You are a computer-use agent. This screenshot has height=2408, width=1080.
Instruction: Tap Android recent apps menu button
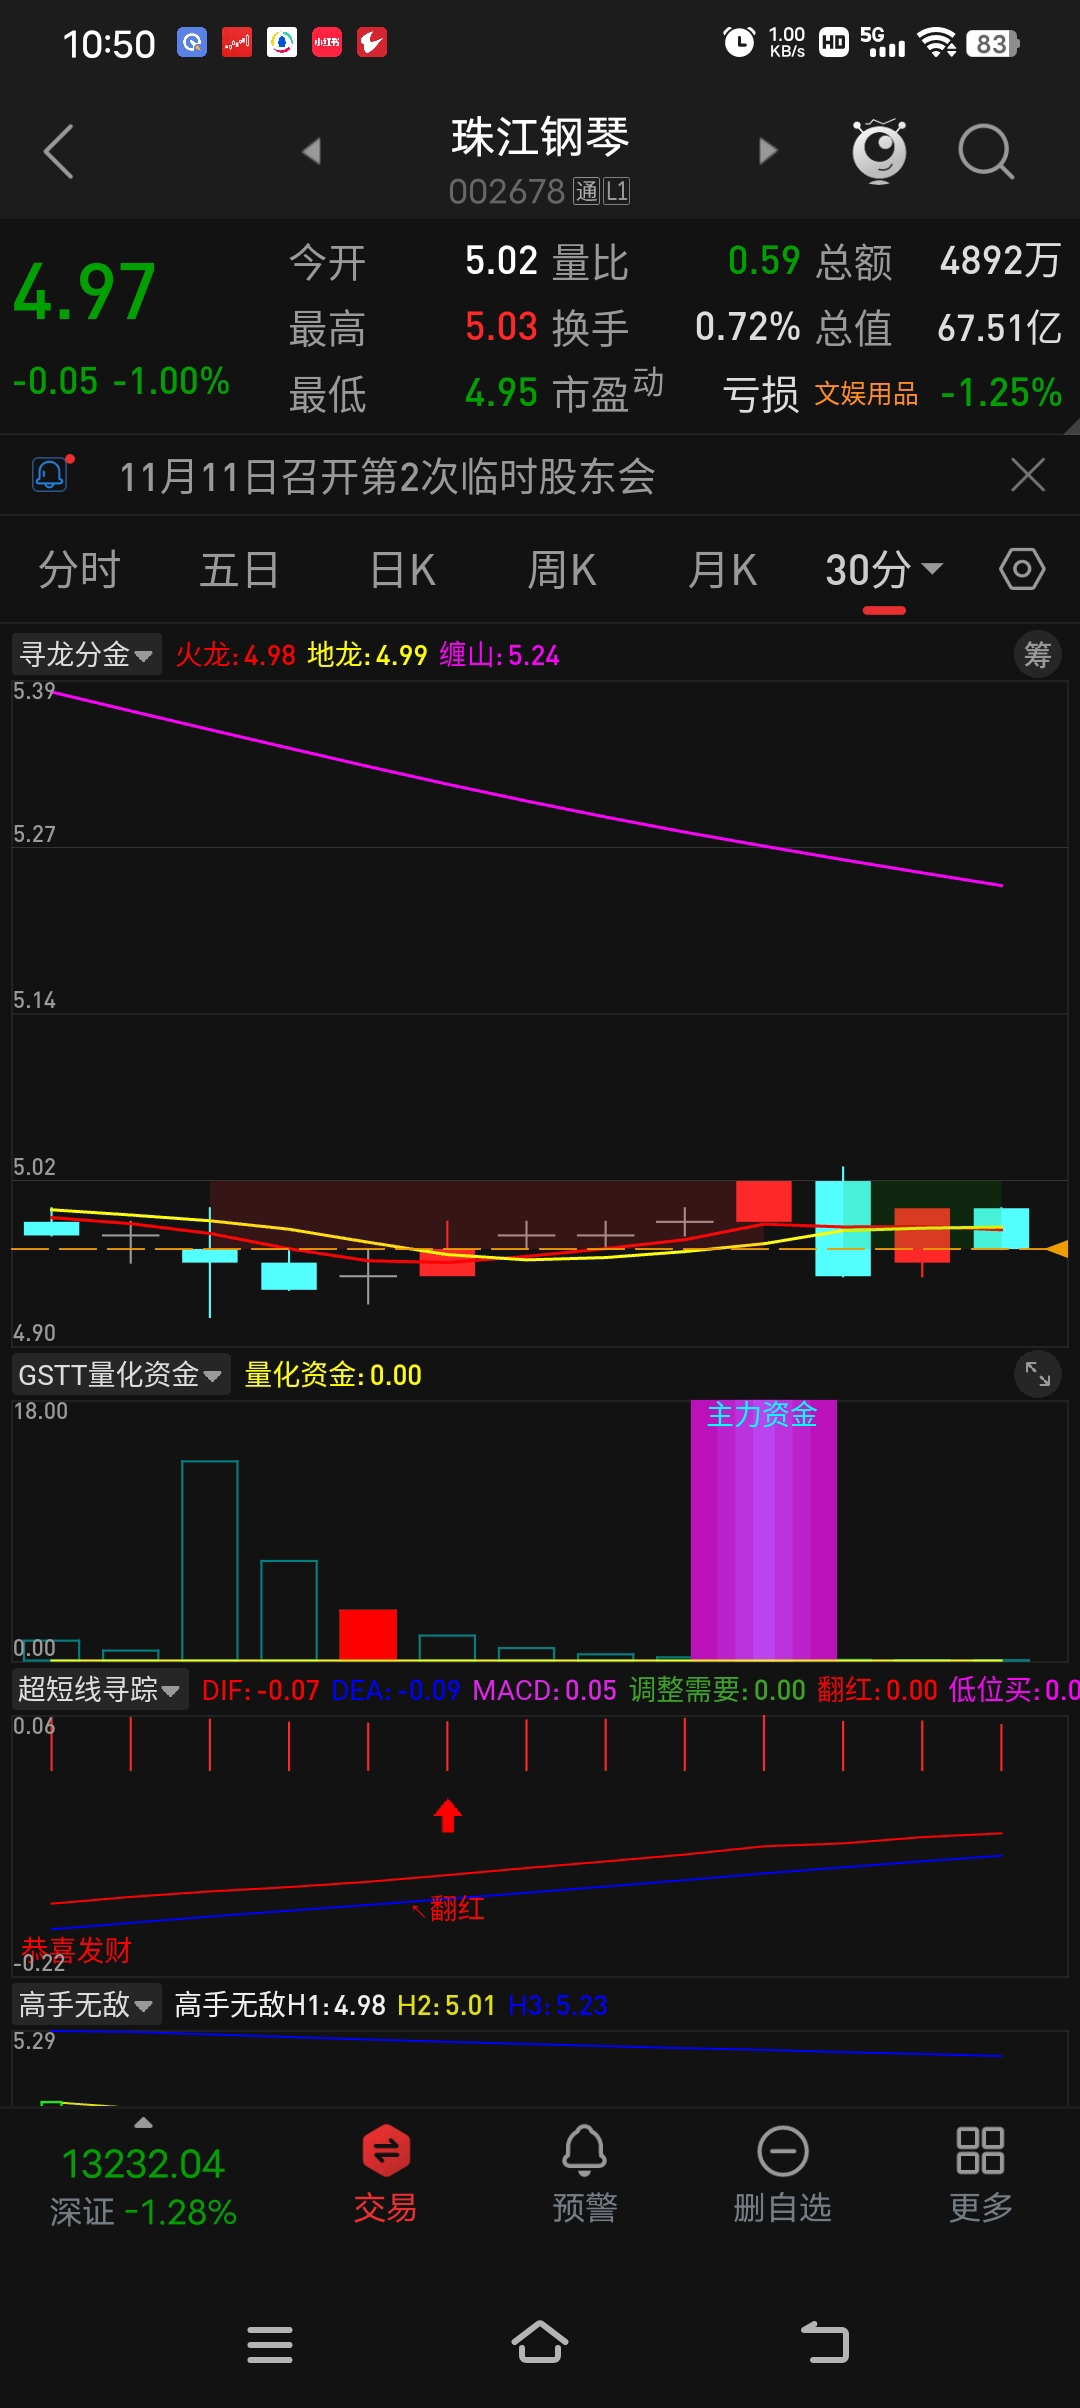[270, 2344]
